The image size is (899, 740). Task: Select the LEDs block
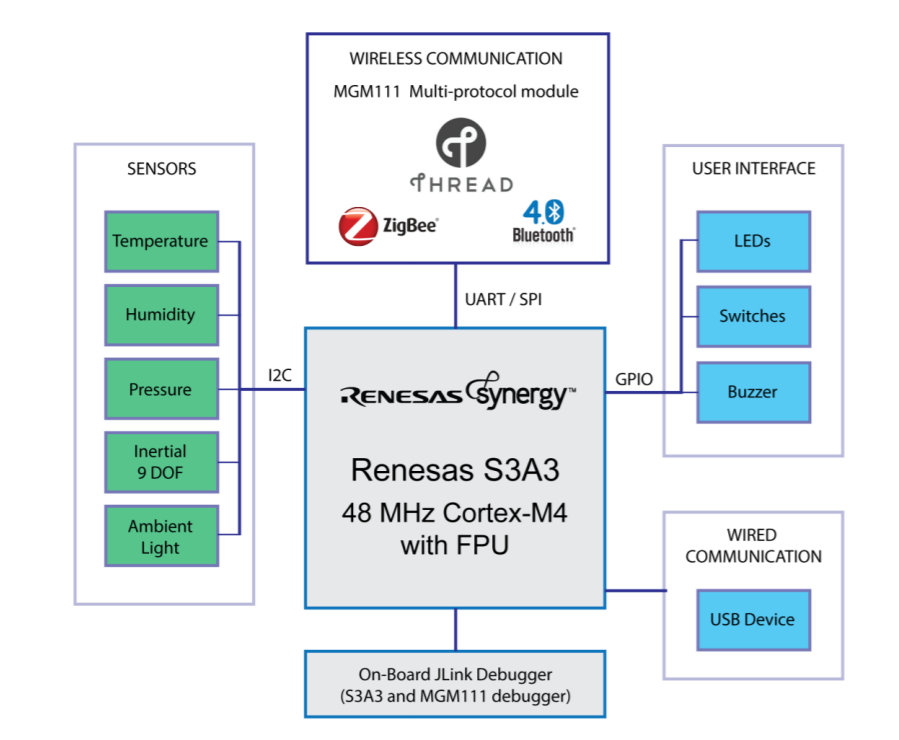point(753,241)
